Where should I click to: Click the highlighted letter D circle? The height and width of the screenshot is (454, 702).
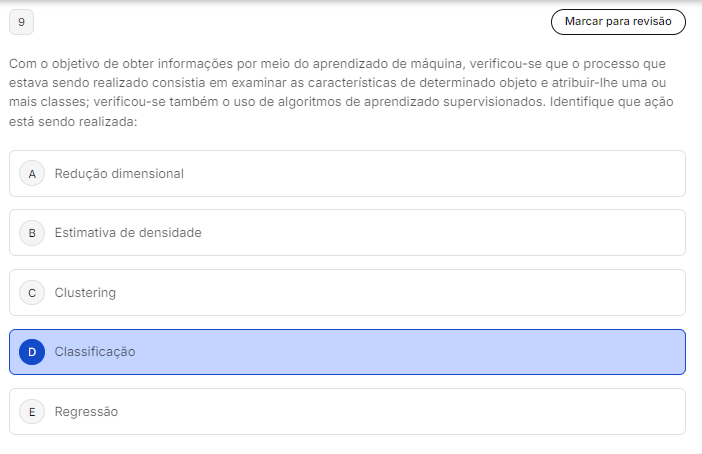pyautogui.click(x=32, y=352)
